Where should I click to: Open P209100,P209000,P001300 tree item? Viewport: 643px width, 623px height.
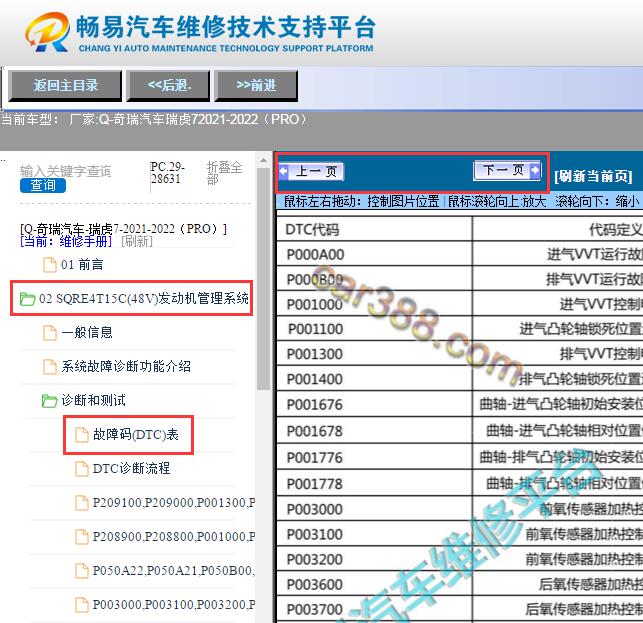tap(174, 502)
